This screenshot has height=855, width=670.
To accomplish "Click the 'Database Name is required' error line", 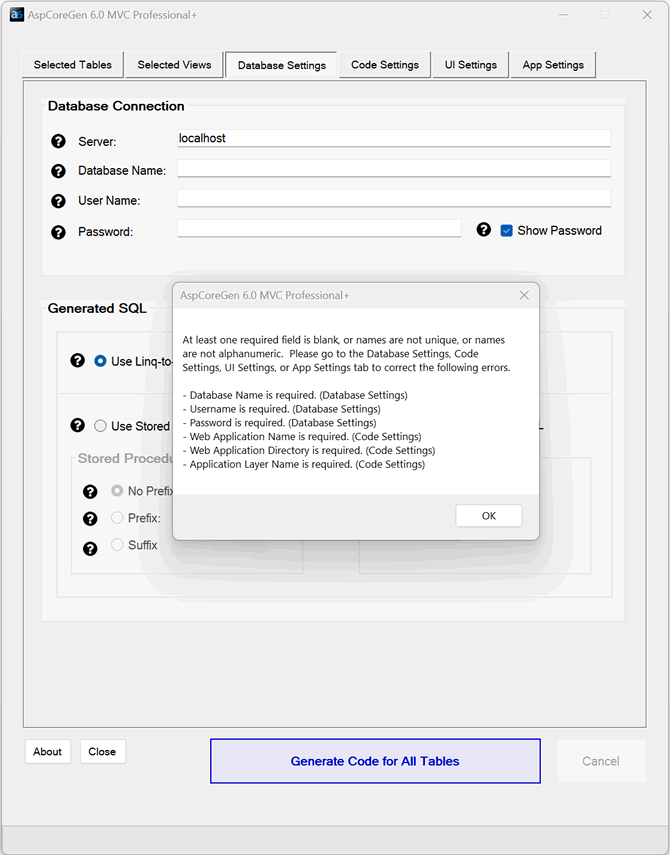I will [x=295, y=395].
